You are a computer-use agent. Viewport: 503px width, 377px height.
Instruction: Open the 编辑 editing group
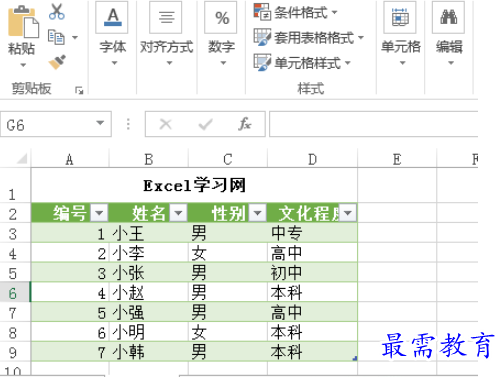(x=449, y=33)
